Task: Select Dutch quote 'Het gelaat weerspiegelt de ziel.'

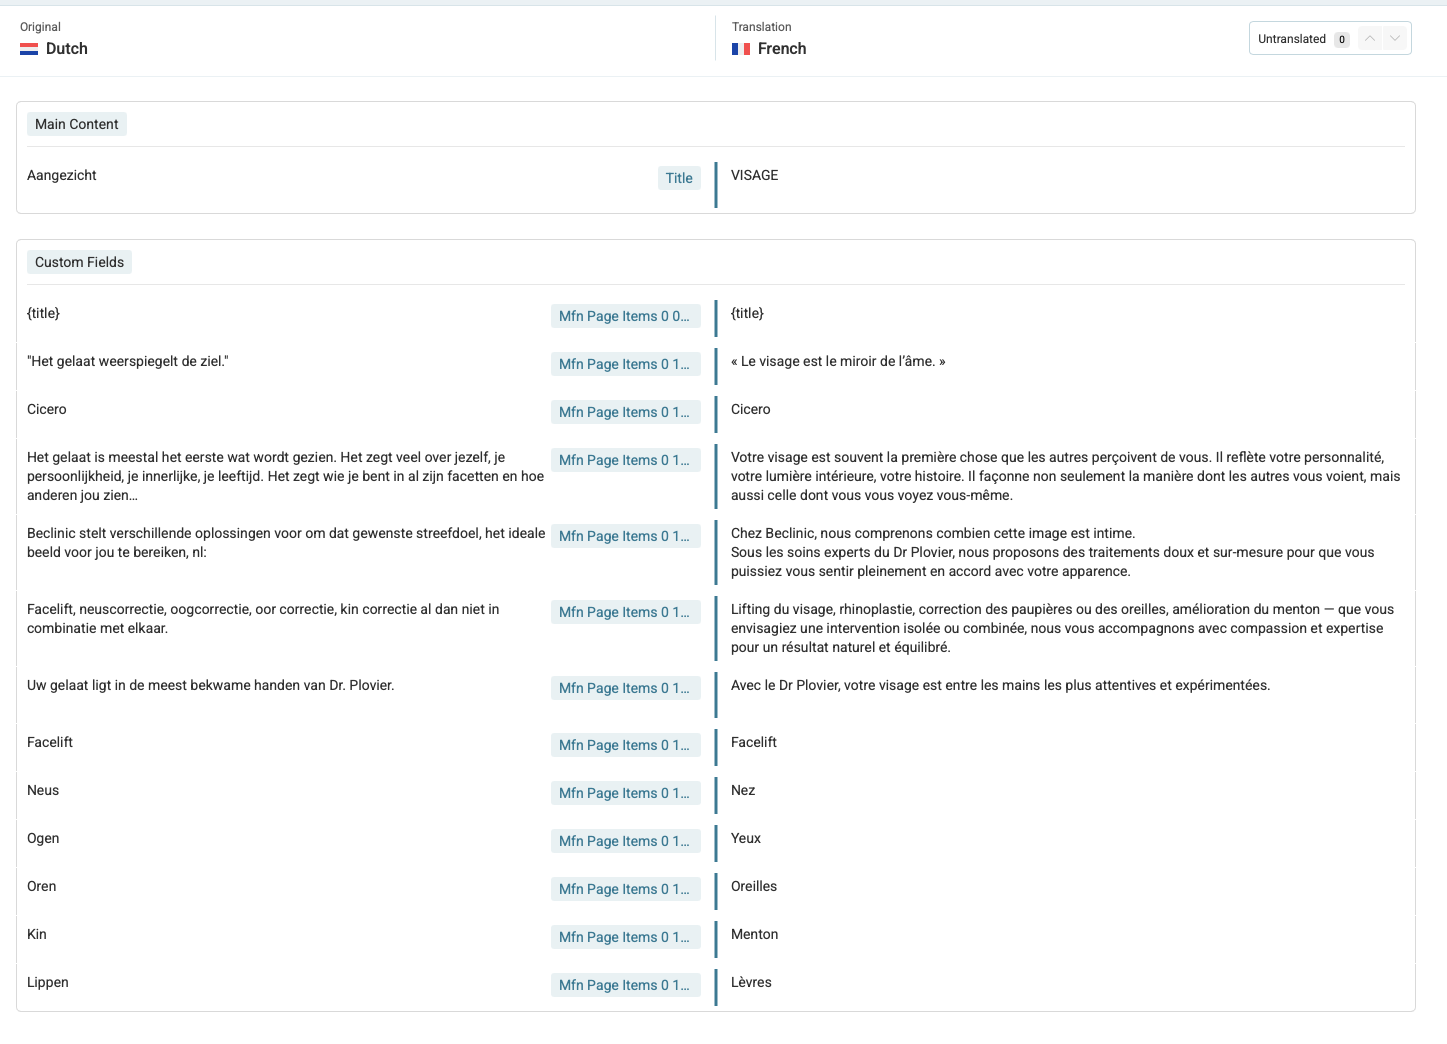Action: click(128, 362)
